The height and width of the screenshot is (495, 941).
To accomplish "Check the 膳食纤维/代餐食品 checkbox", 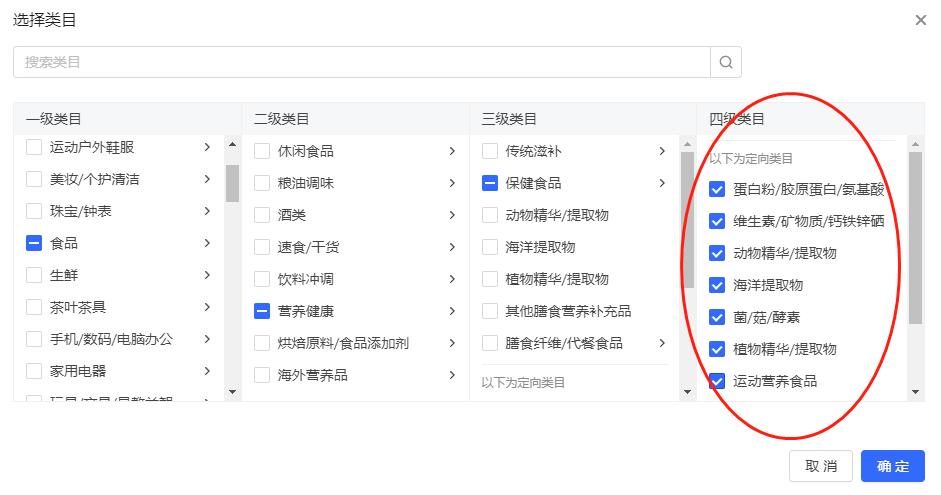I will point(490,343).
